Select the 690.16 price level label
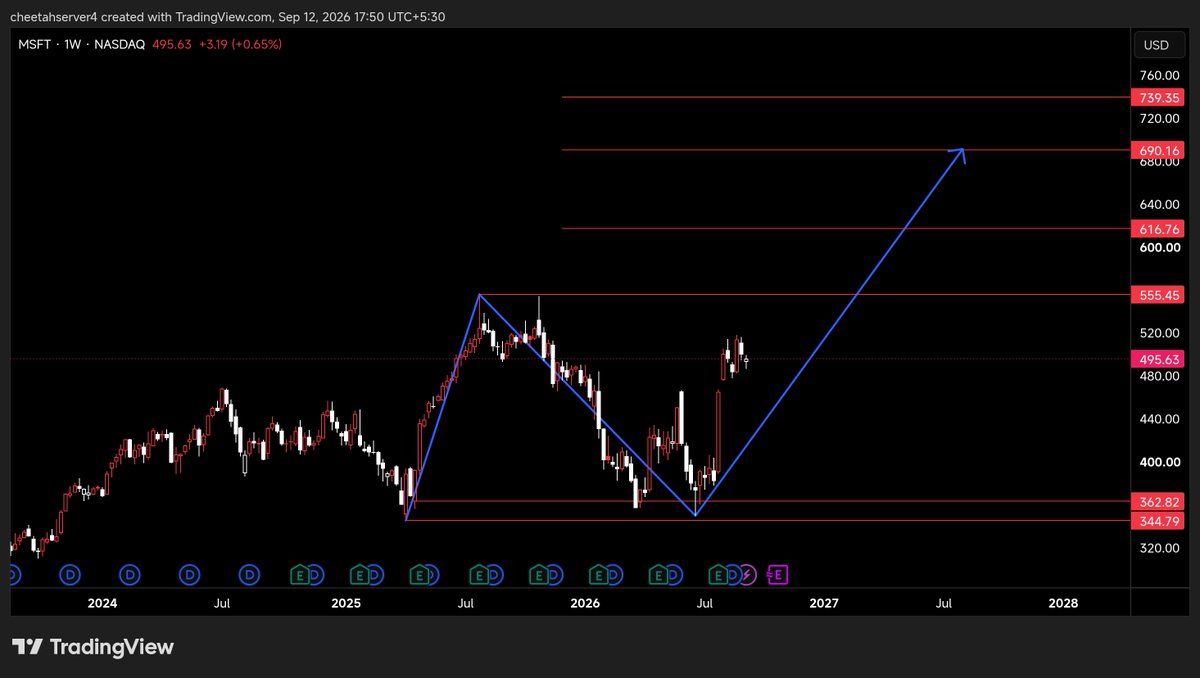Viewport: 1200px width, 678px height. click(1160, 150)
